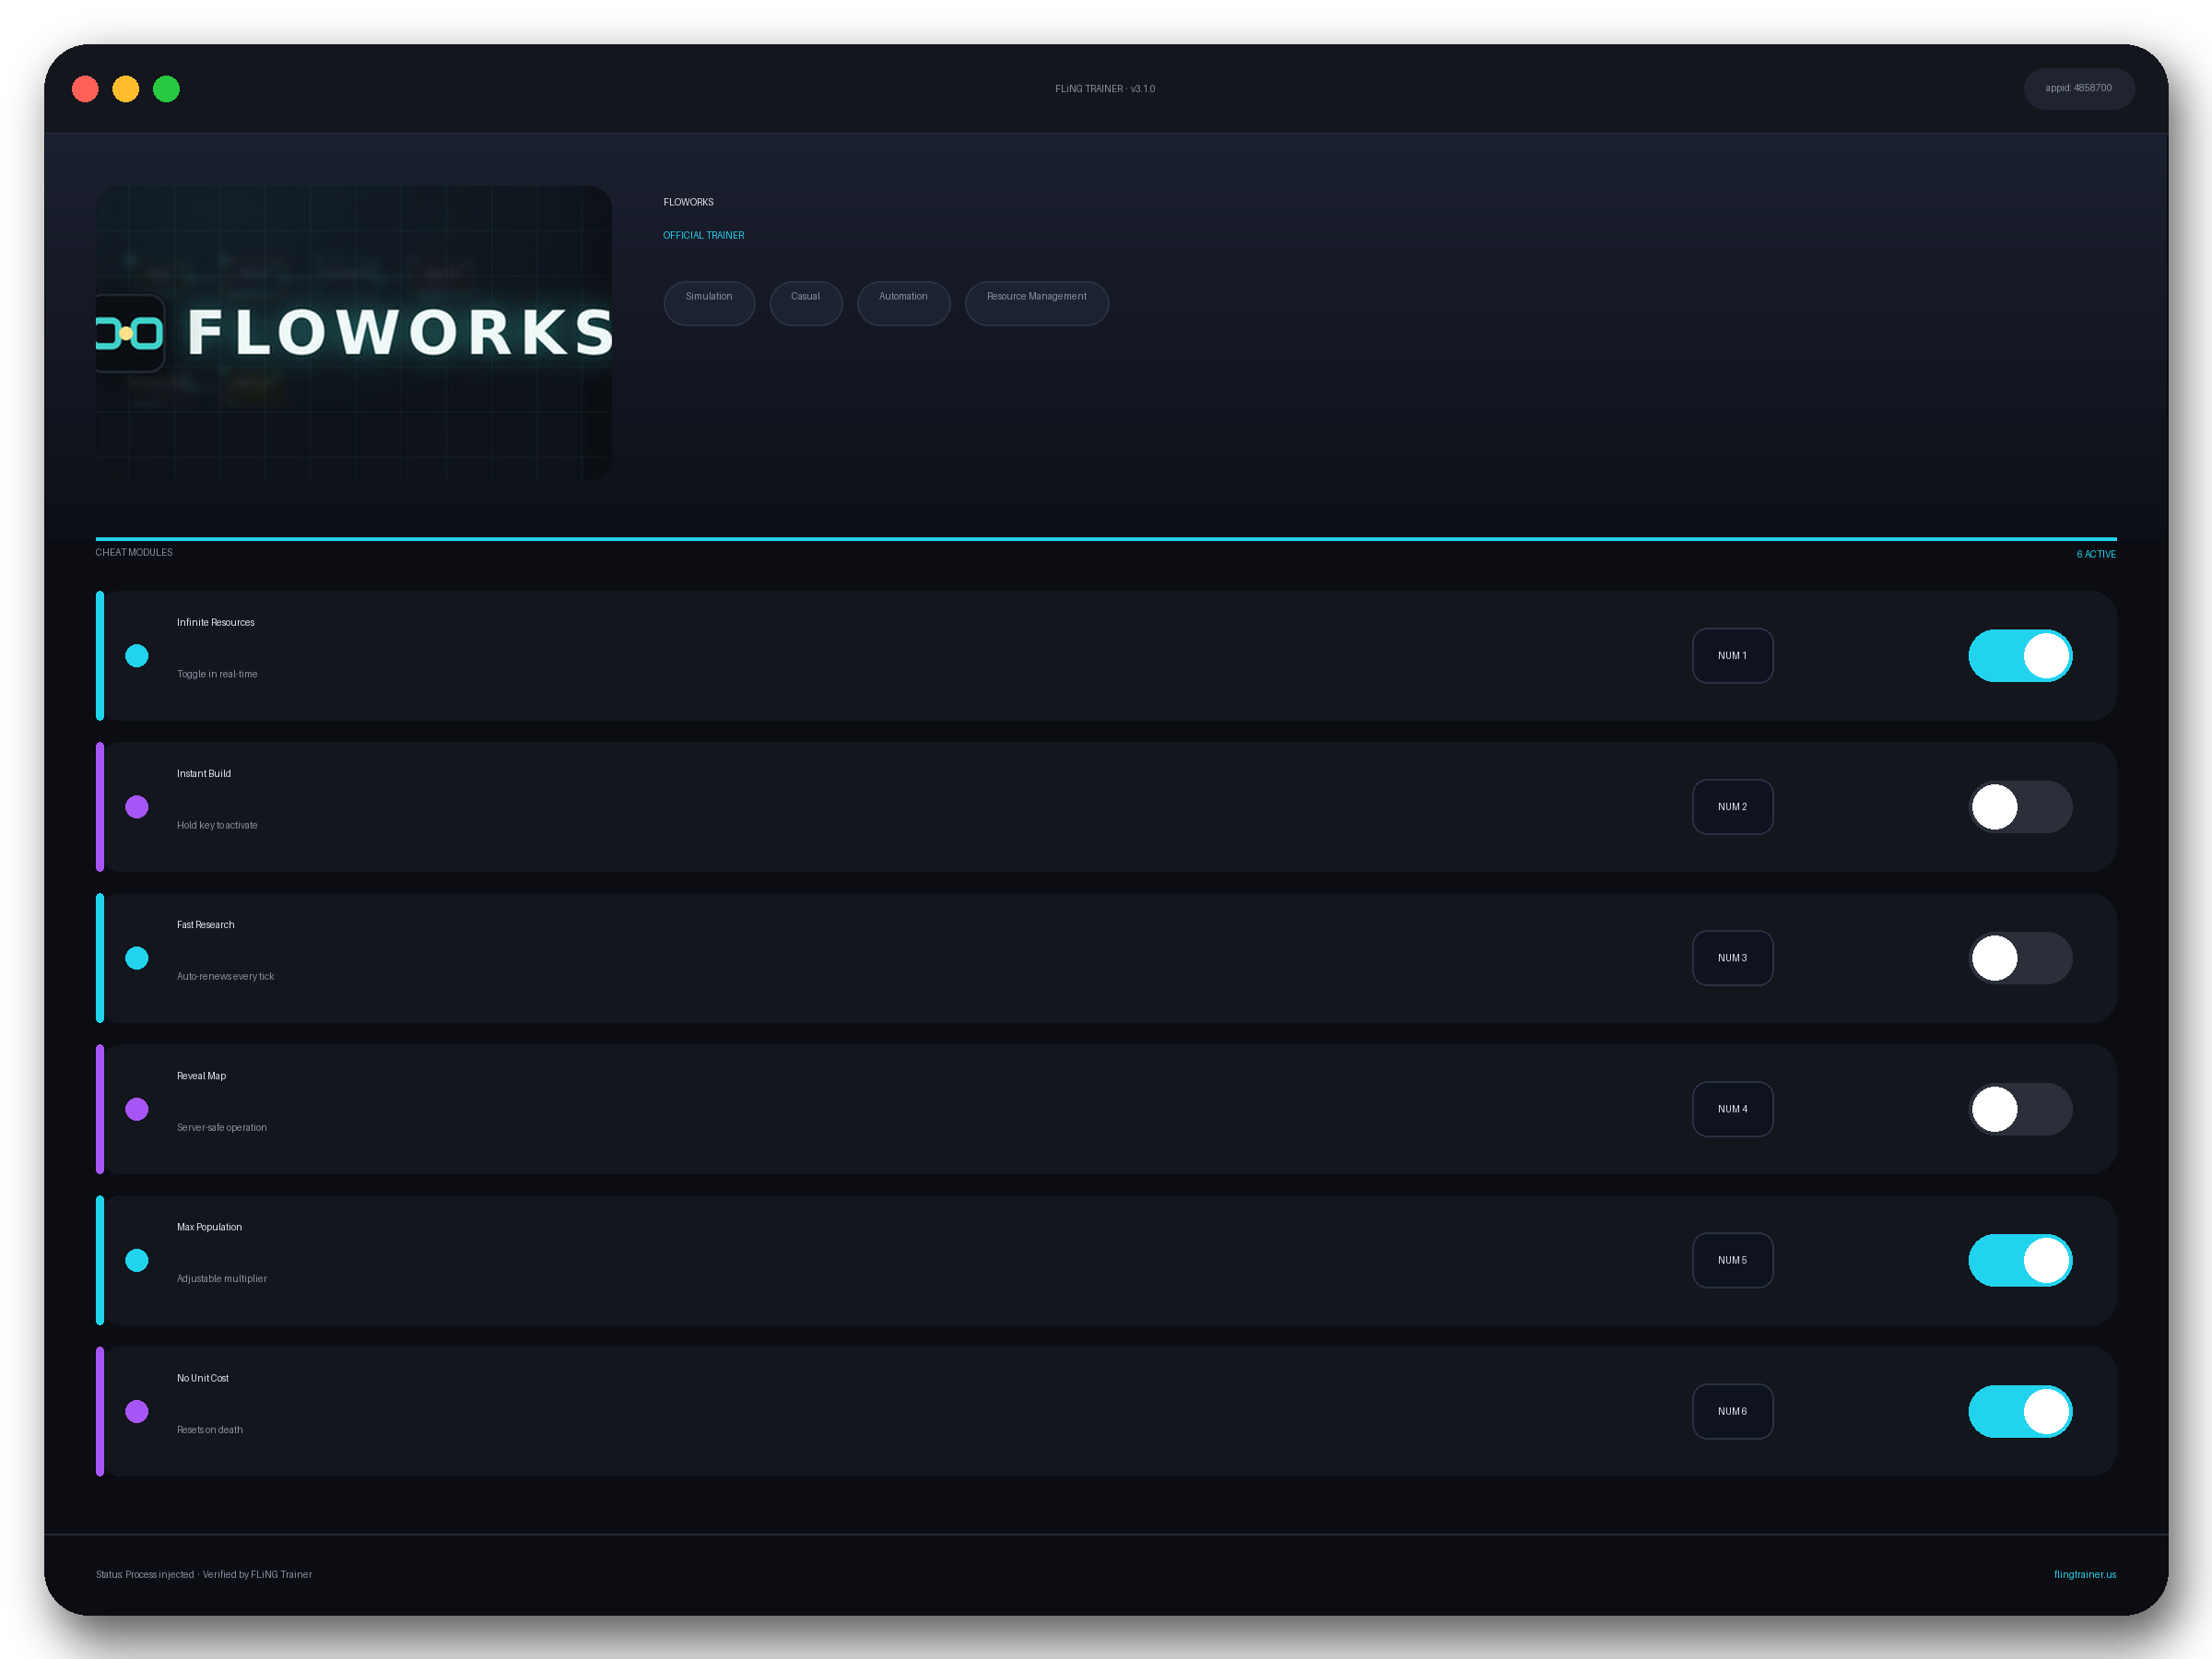The width and height of the screenshot is (2212, 1659).
Task: Enable the Reveal Map toggle
Action: [x=2020, y=1109]
